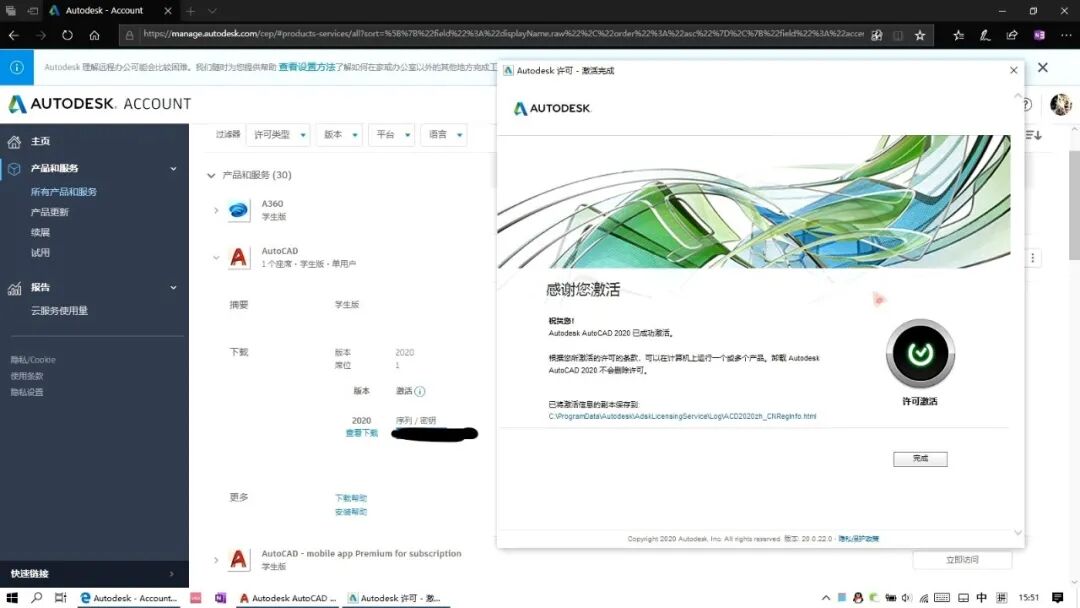Switch to Autodesk AutoCAD taskbar item
This screenshot has width=1080, height=608.
(287, 598)
